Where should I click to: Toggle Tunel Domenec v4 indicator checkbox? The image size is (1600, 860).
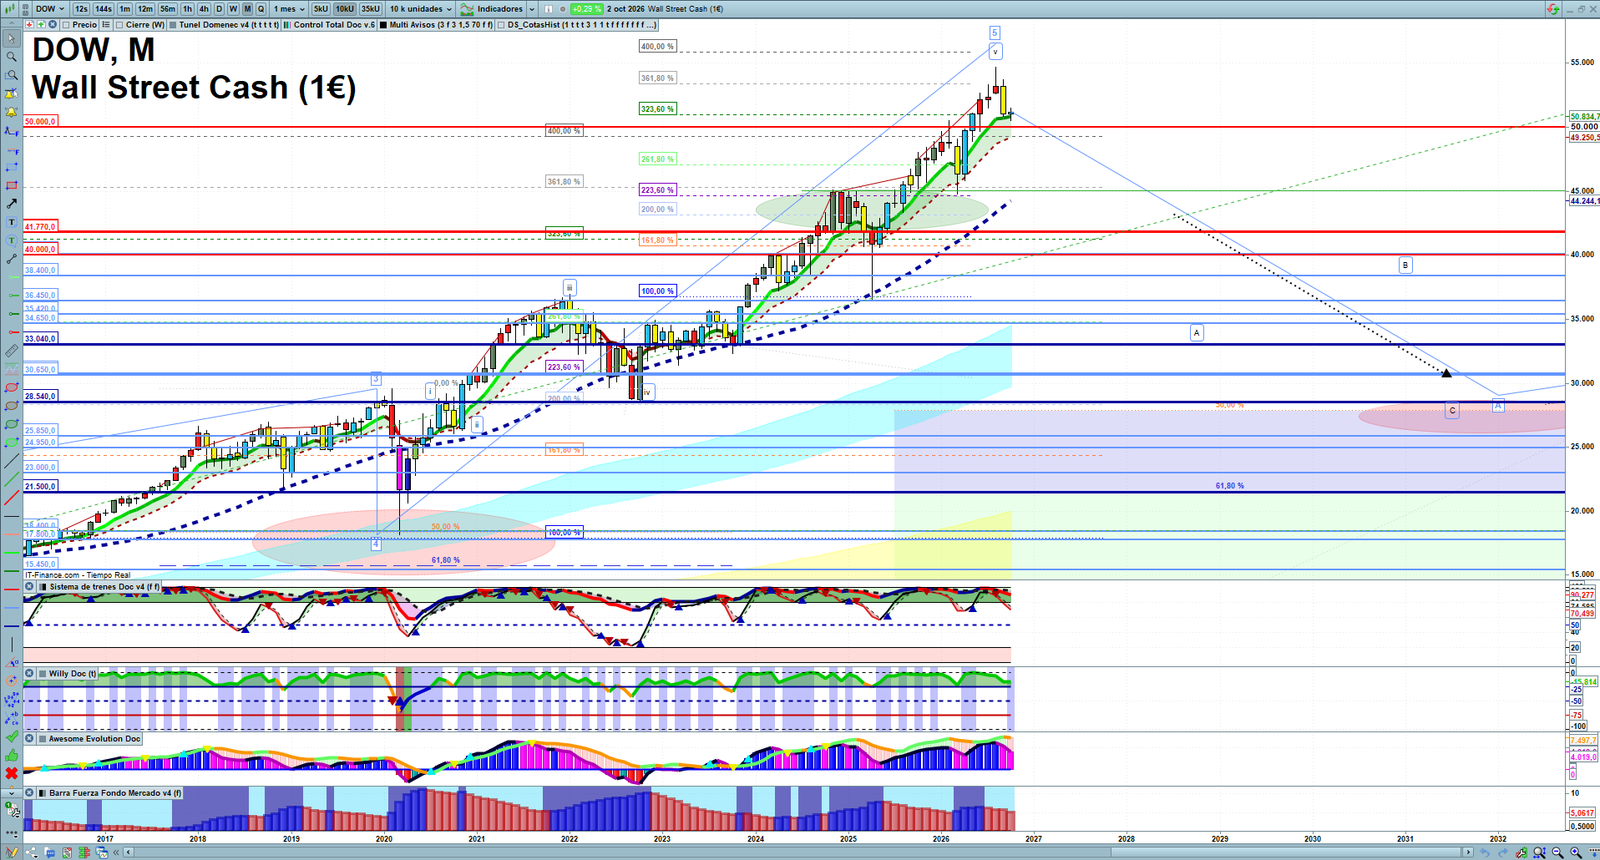173,25
